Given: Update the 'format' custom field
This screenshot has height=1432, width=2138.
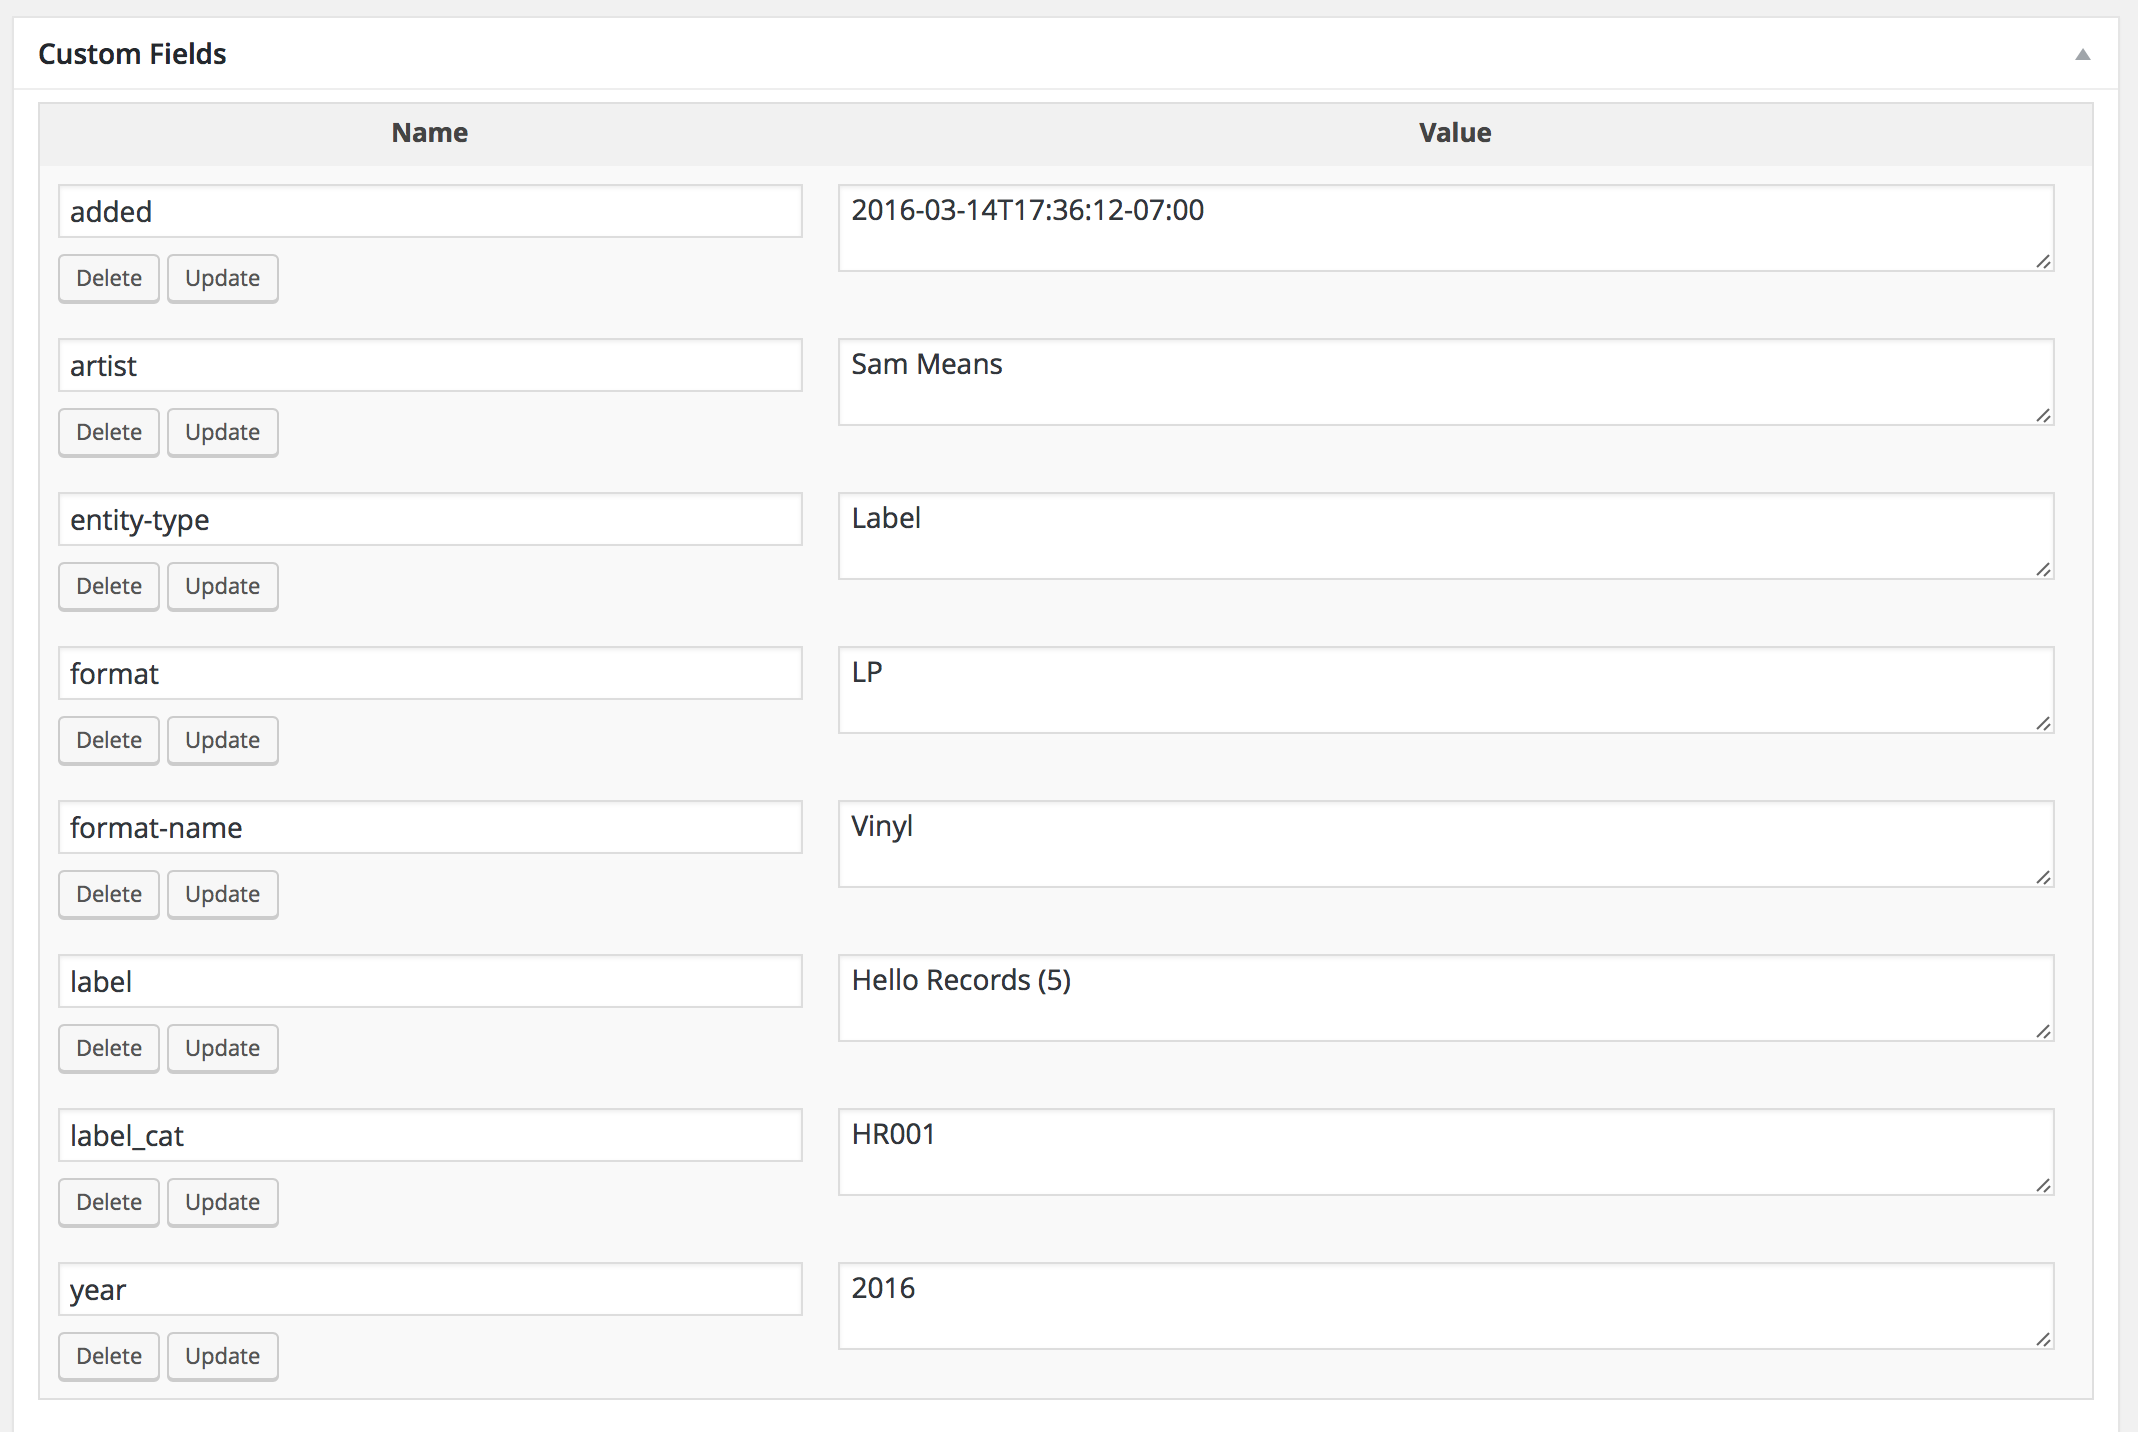Looking at the screenshot, I should pyautogui.click(x=222, y=740).
